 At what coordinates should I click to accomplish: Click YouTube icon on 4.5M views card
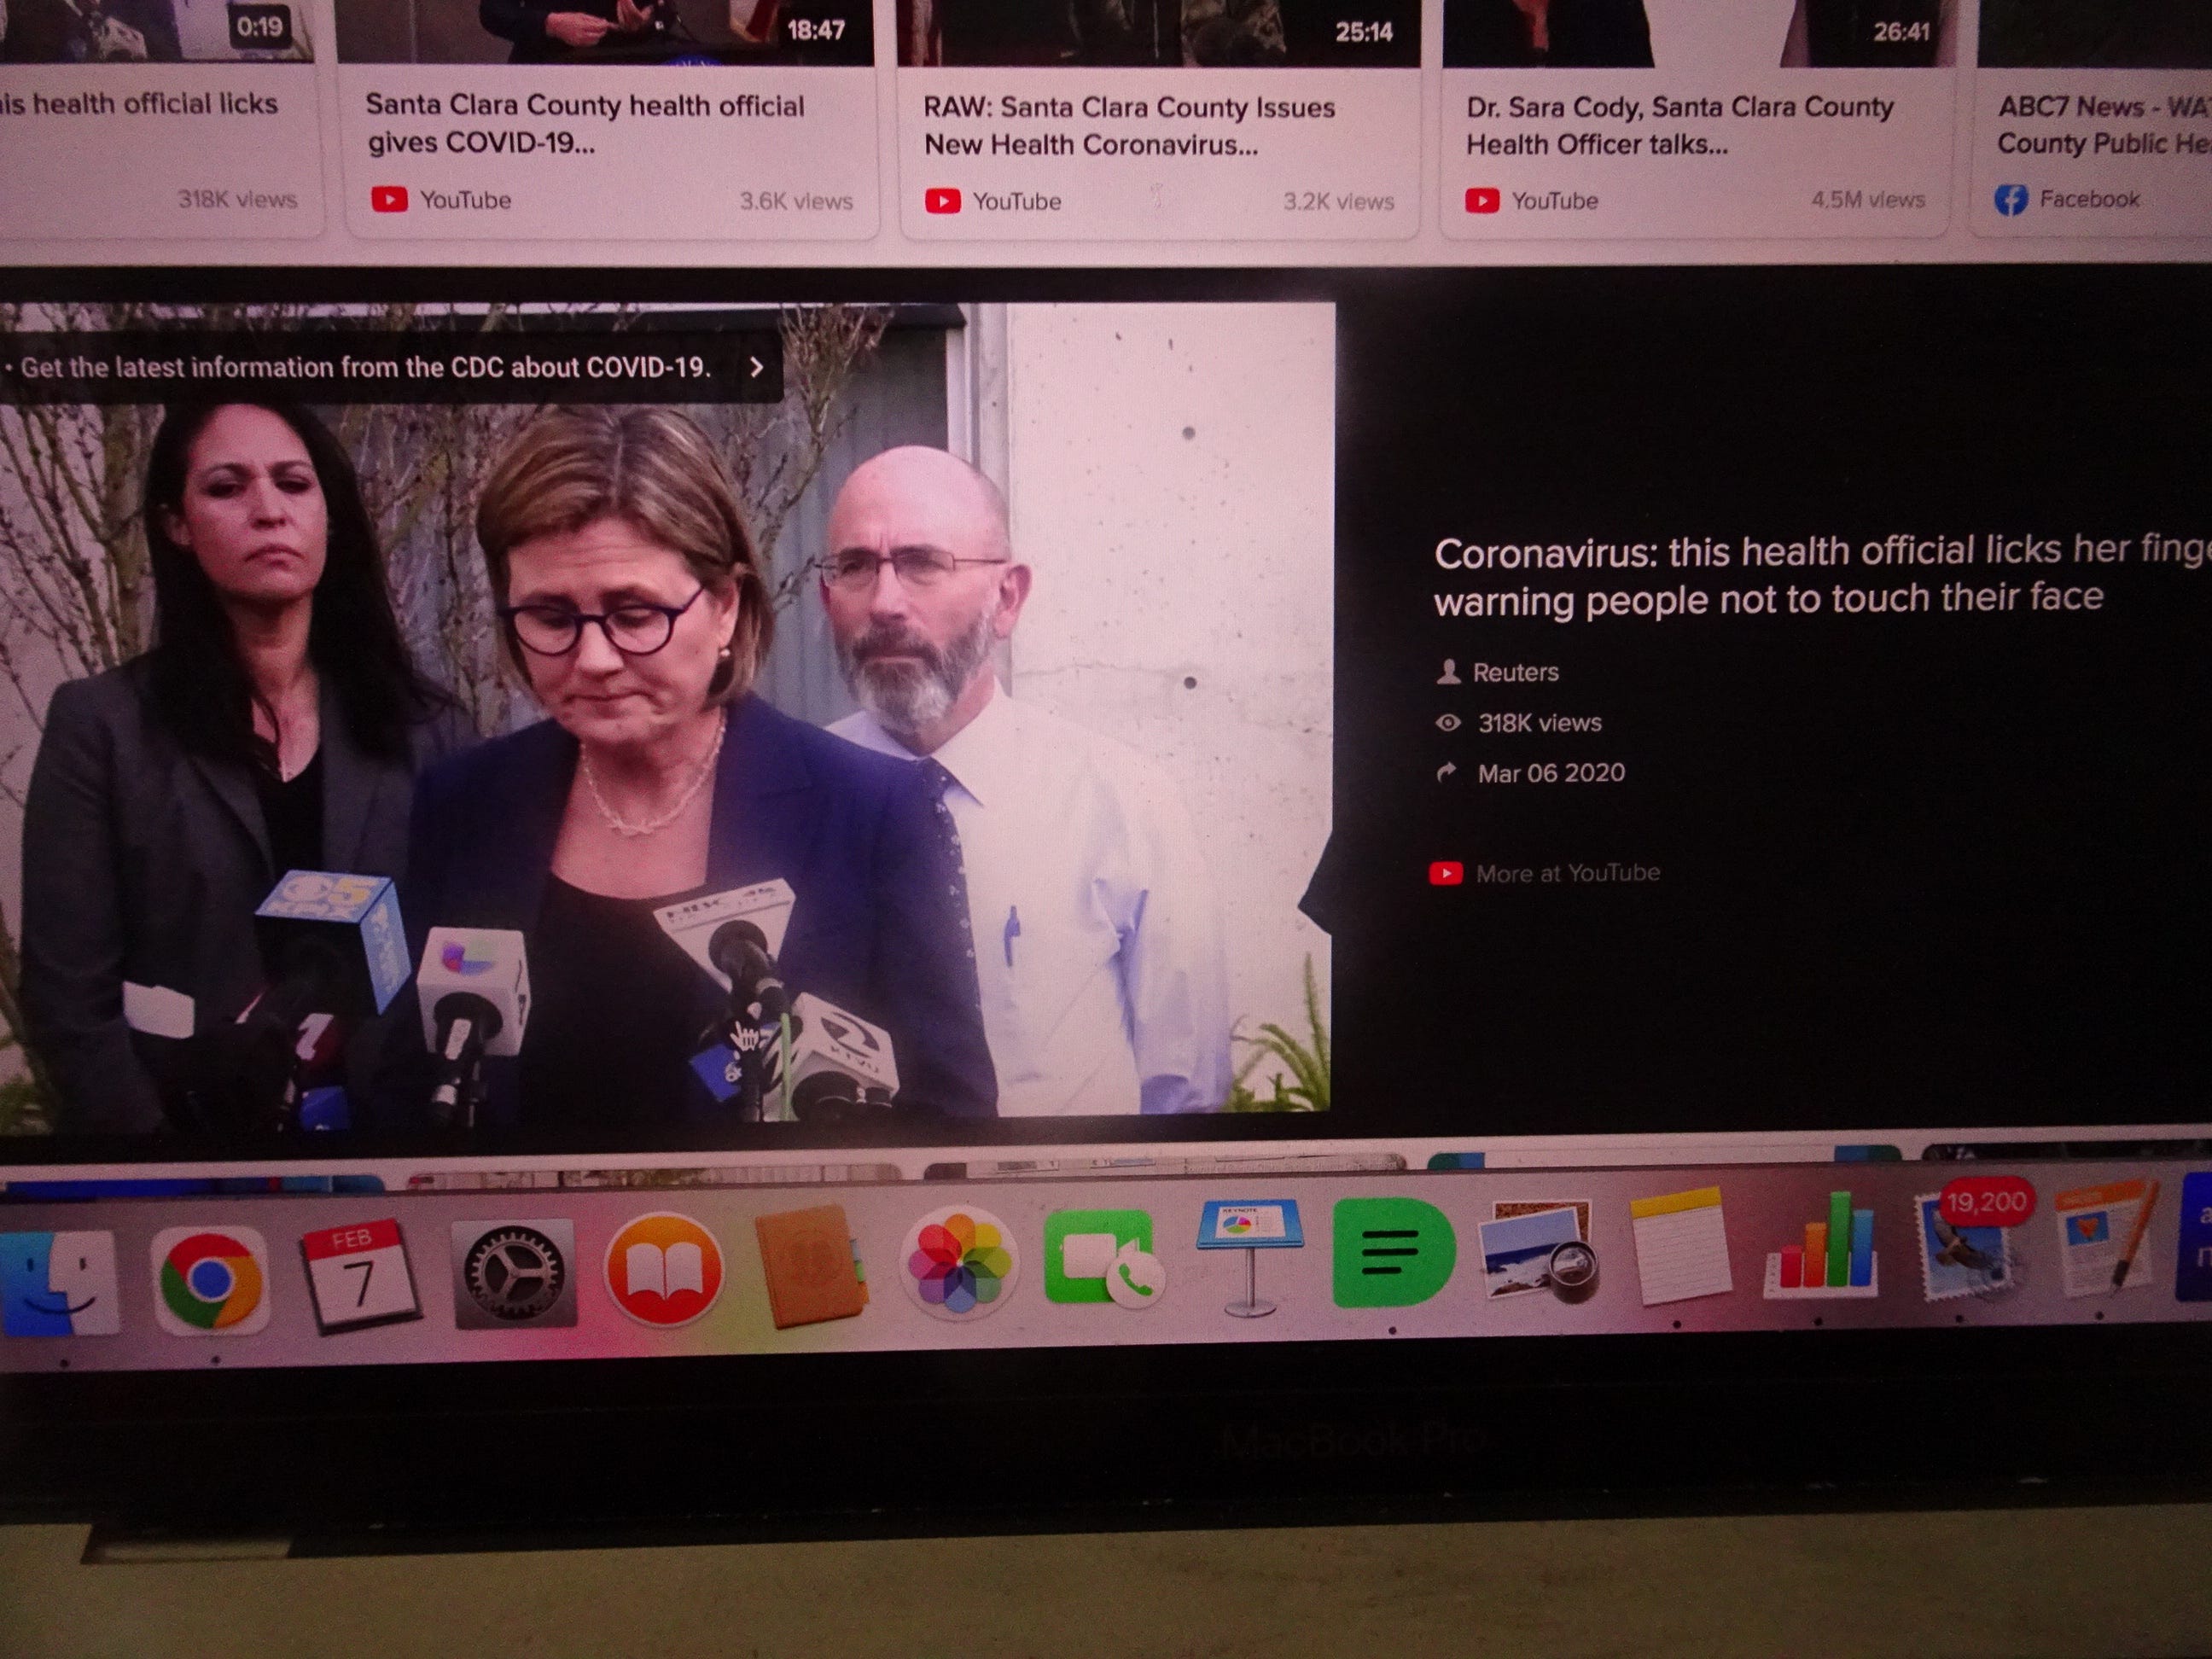point(1482,201)
